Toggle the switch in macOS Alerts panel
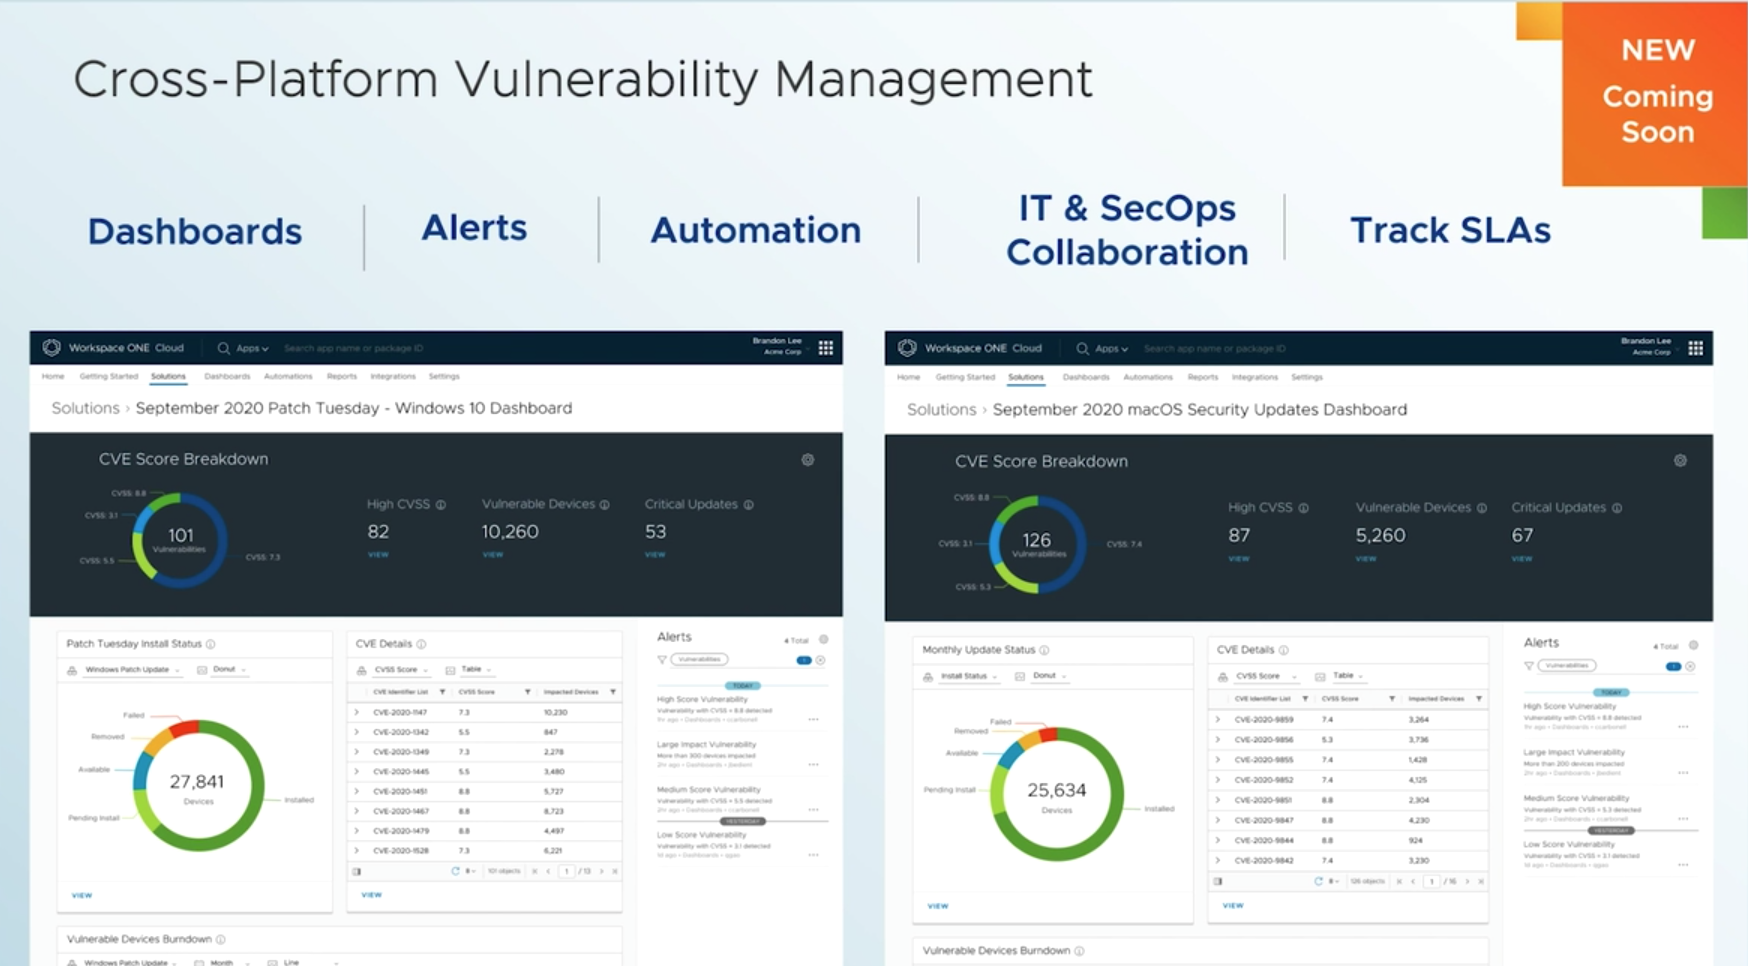The image size is (1748, 966). 1674,665
